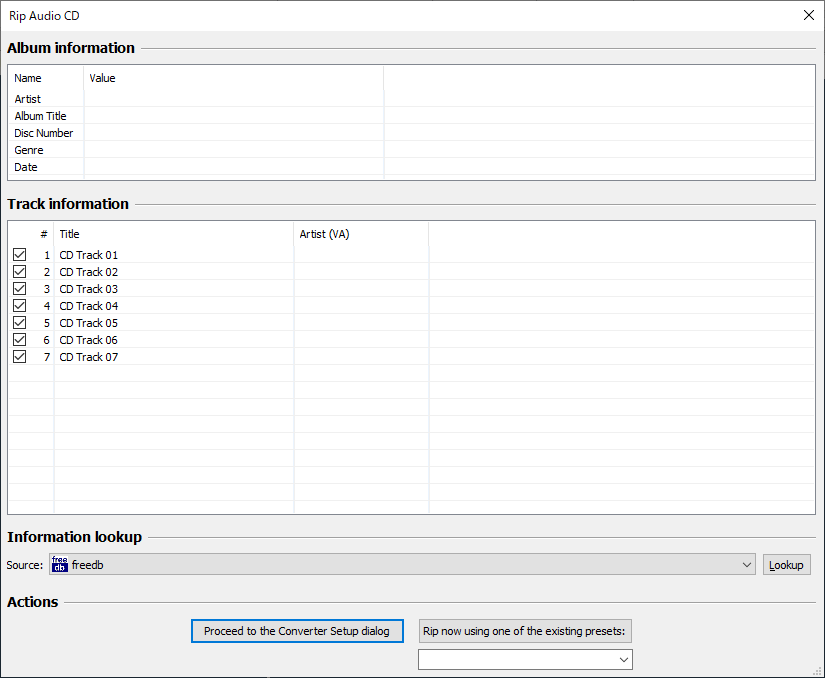The image size is (825, 678).
Task: Deselect the CD Track 06 checkbox
Action: tap(19, 340)
